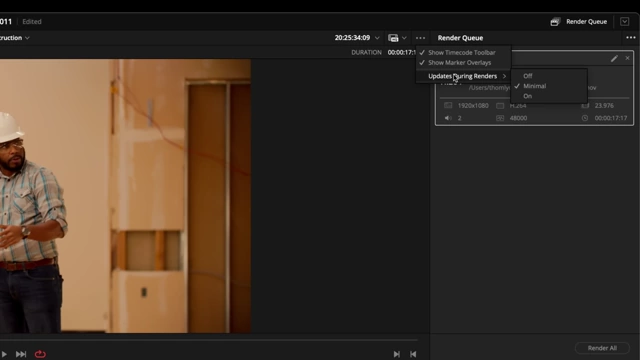Click the Edited project status label
The height and width of the screenshot is (360, 640).
(x=32, y=22)
